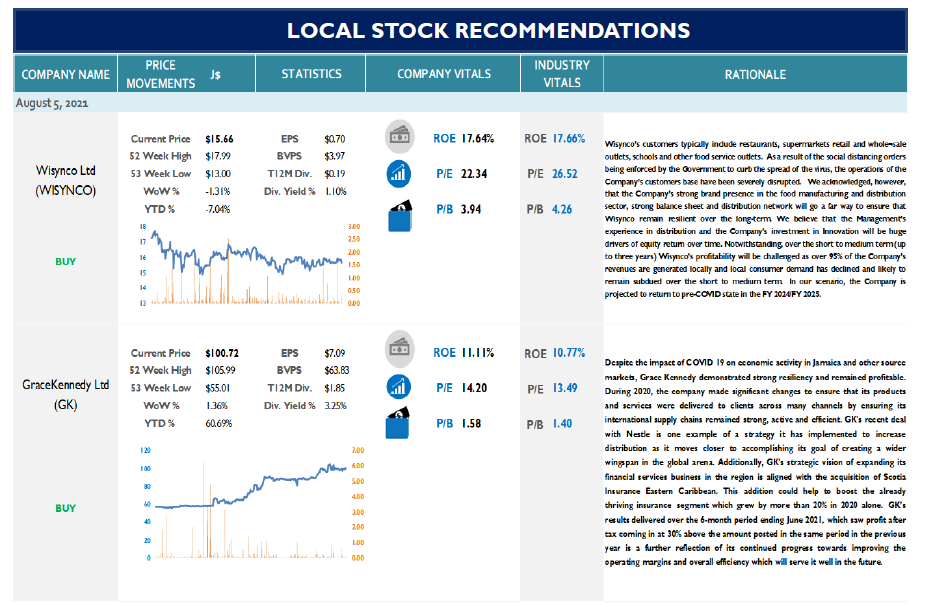
Task: Click the wallet icon beside Wisynco's P/B 3.94
Action: point(400,215)
